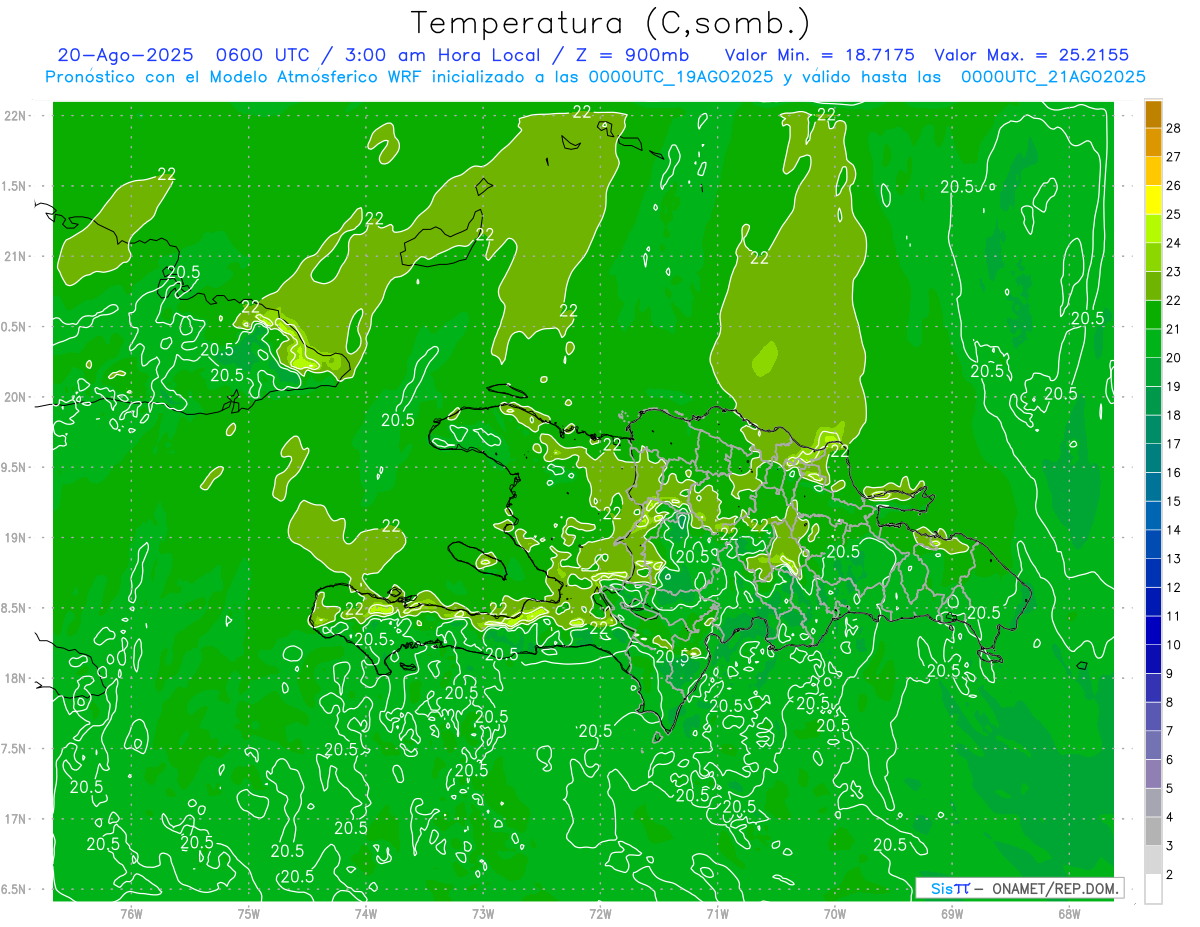Click longitude axis label "71W"
Screen dimensions: 1200x927
pyautogui.click(x=717, y=913)
